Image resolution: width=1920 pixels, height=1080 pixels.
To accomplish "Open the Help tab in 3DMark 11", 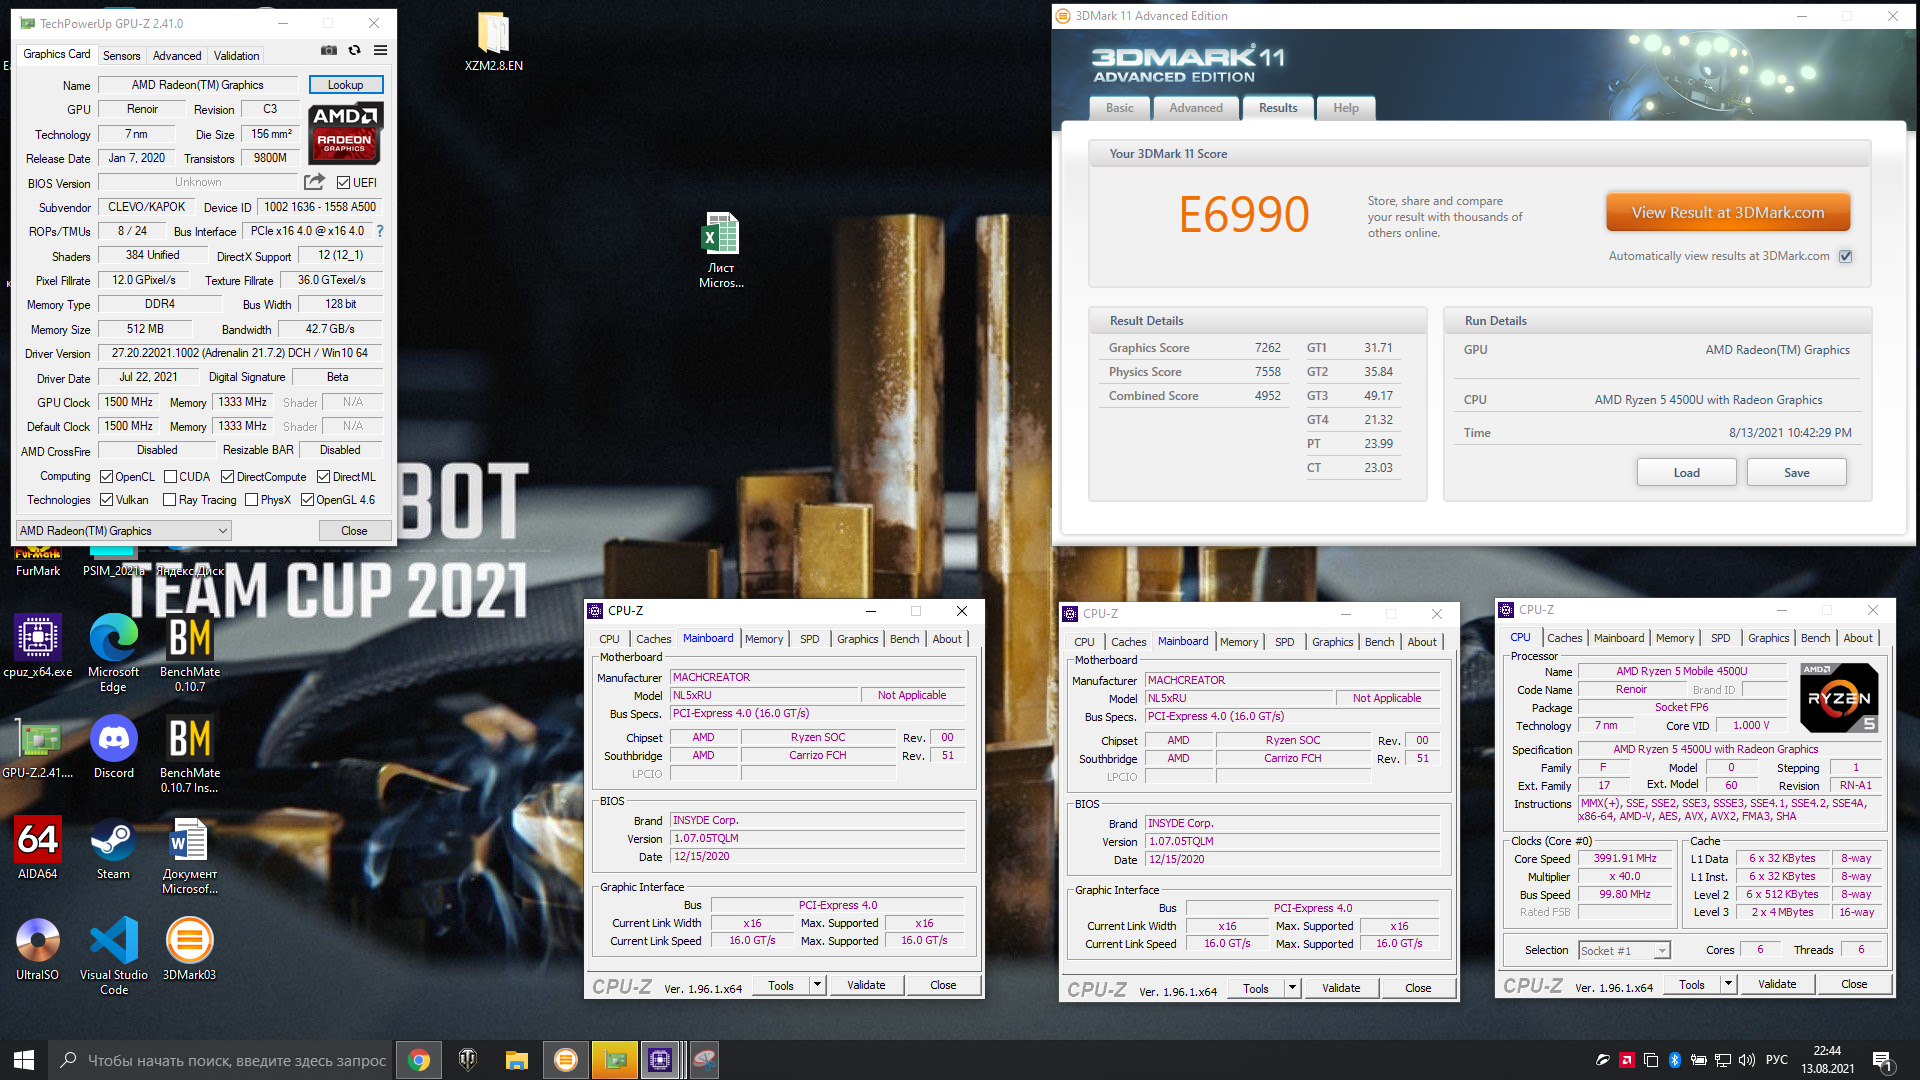I will [x=1345, y=108].
